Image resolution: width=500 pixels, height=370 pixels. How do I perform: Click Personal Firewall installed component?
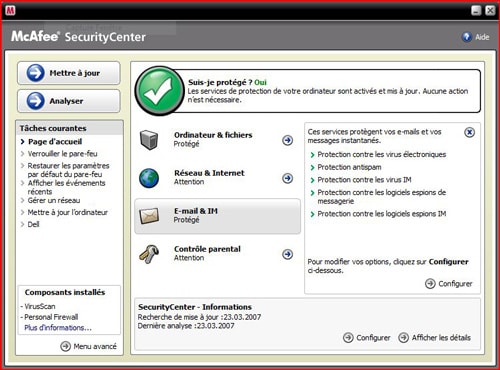coord(51,317)
